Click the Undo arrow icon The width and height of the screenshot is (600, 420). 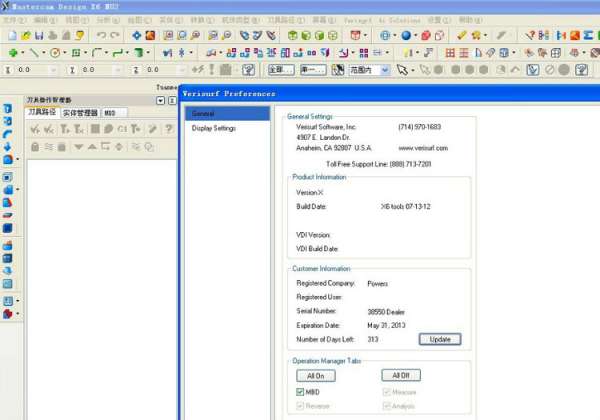[101, 36]
